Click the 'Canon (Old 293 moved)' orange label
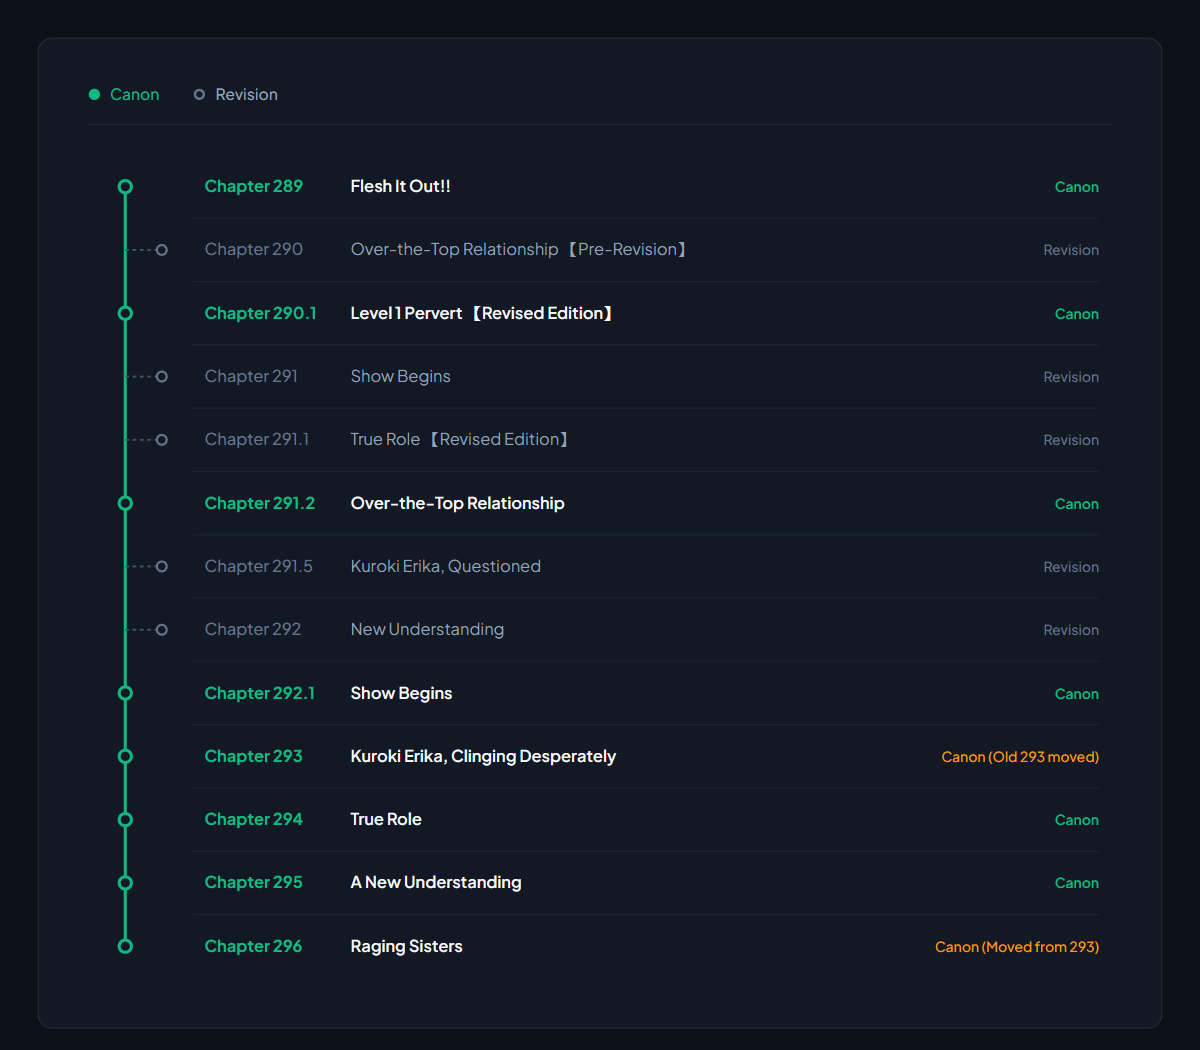1200x1050 pixels. point(1020,757)
